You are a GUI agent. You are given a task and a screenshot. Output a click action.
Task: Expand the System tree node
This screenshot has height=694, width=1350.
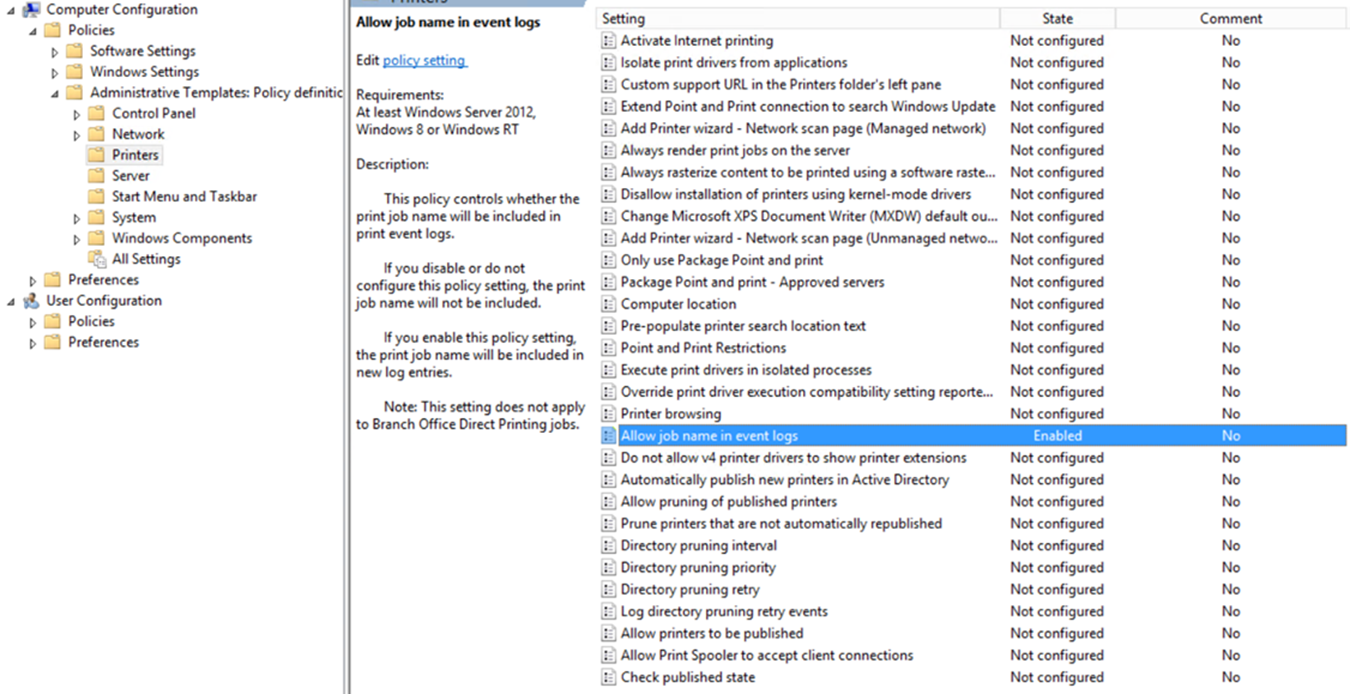click(77, 218)
